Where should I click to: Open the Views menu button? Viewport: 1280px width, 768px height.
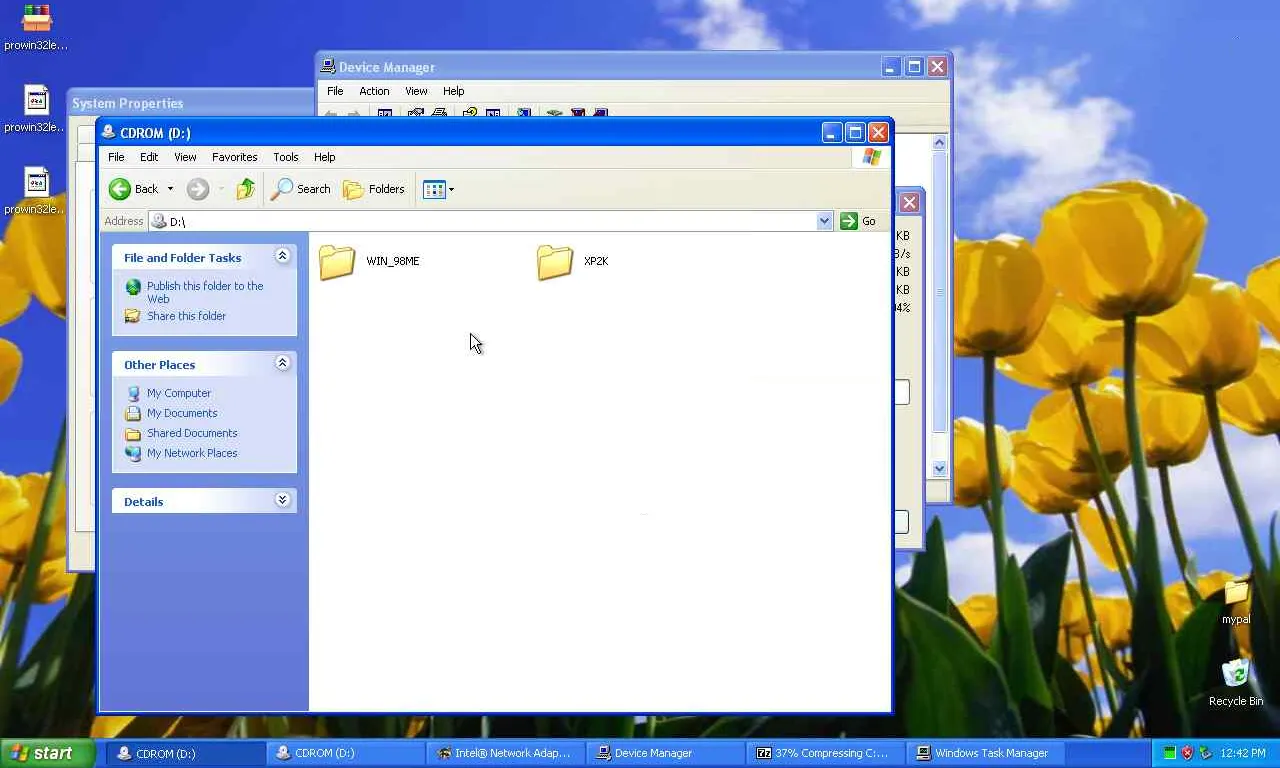(438, 189)
